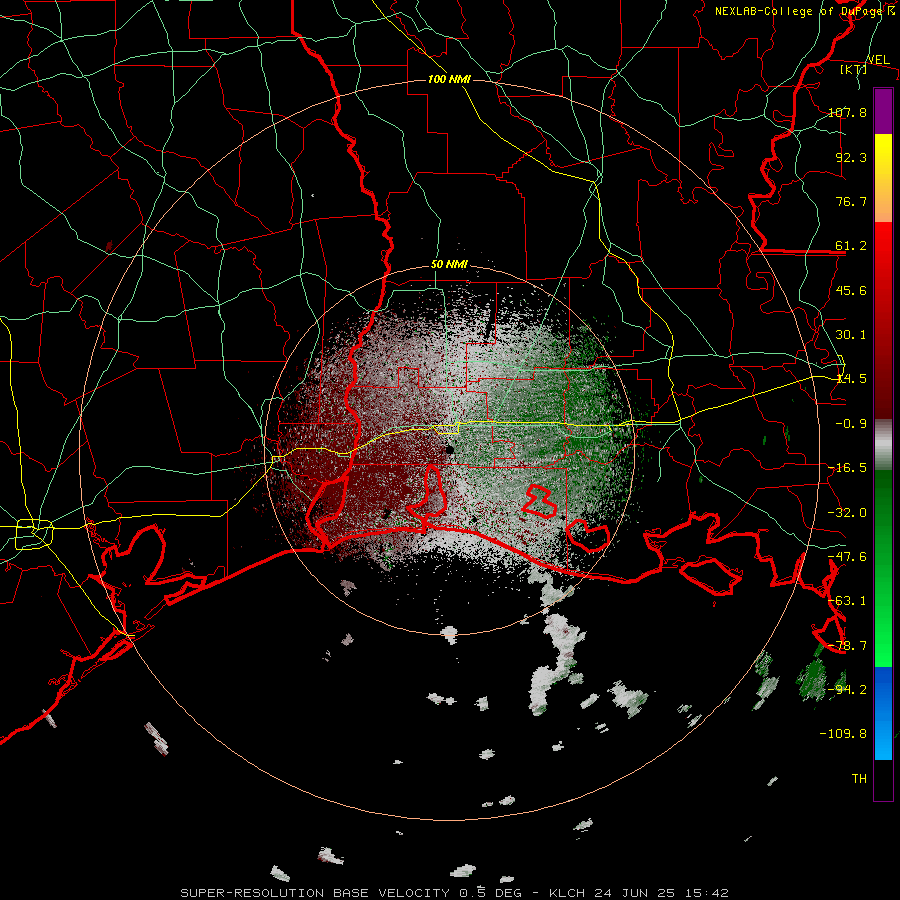Select the 76.7 velocity scale value
The width and height of the screenshot is (900, 900).
point(851,201)
